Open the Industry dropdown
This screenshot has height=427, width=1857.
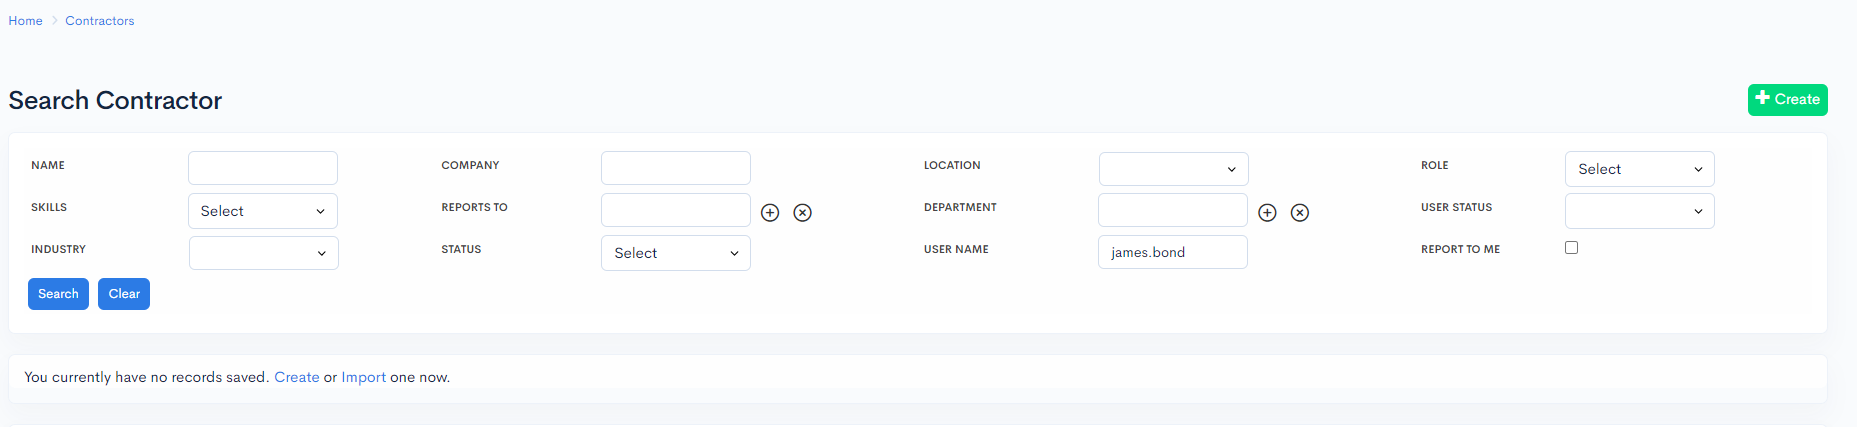(x=263, y=253)
